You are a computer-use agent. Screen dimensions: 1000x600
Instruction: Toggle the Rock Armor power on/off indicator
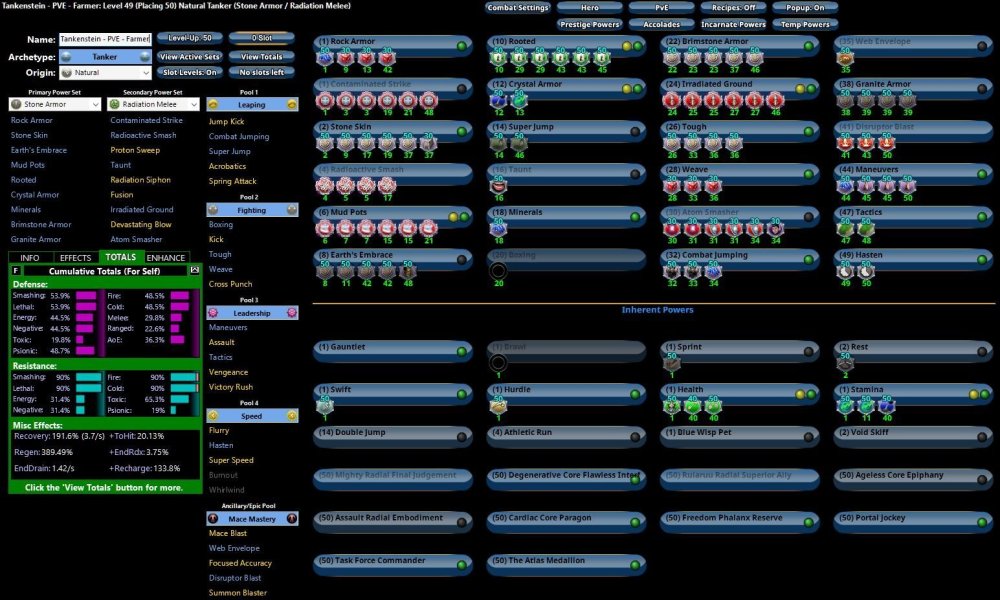pos(462,46)
